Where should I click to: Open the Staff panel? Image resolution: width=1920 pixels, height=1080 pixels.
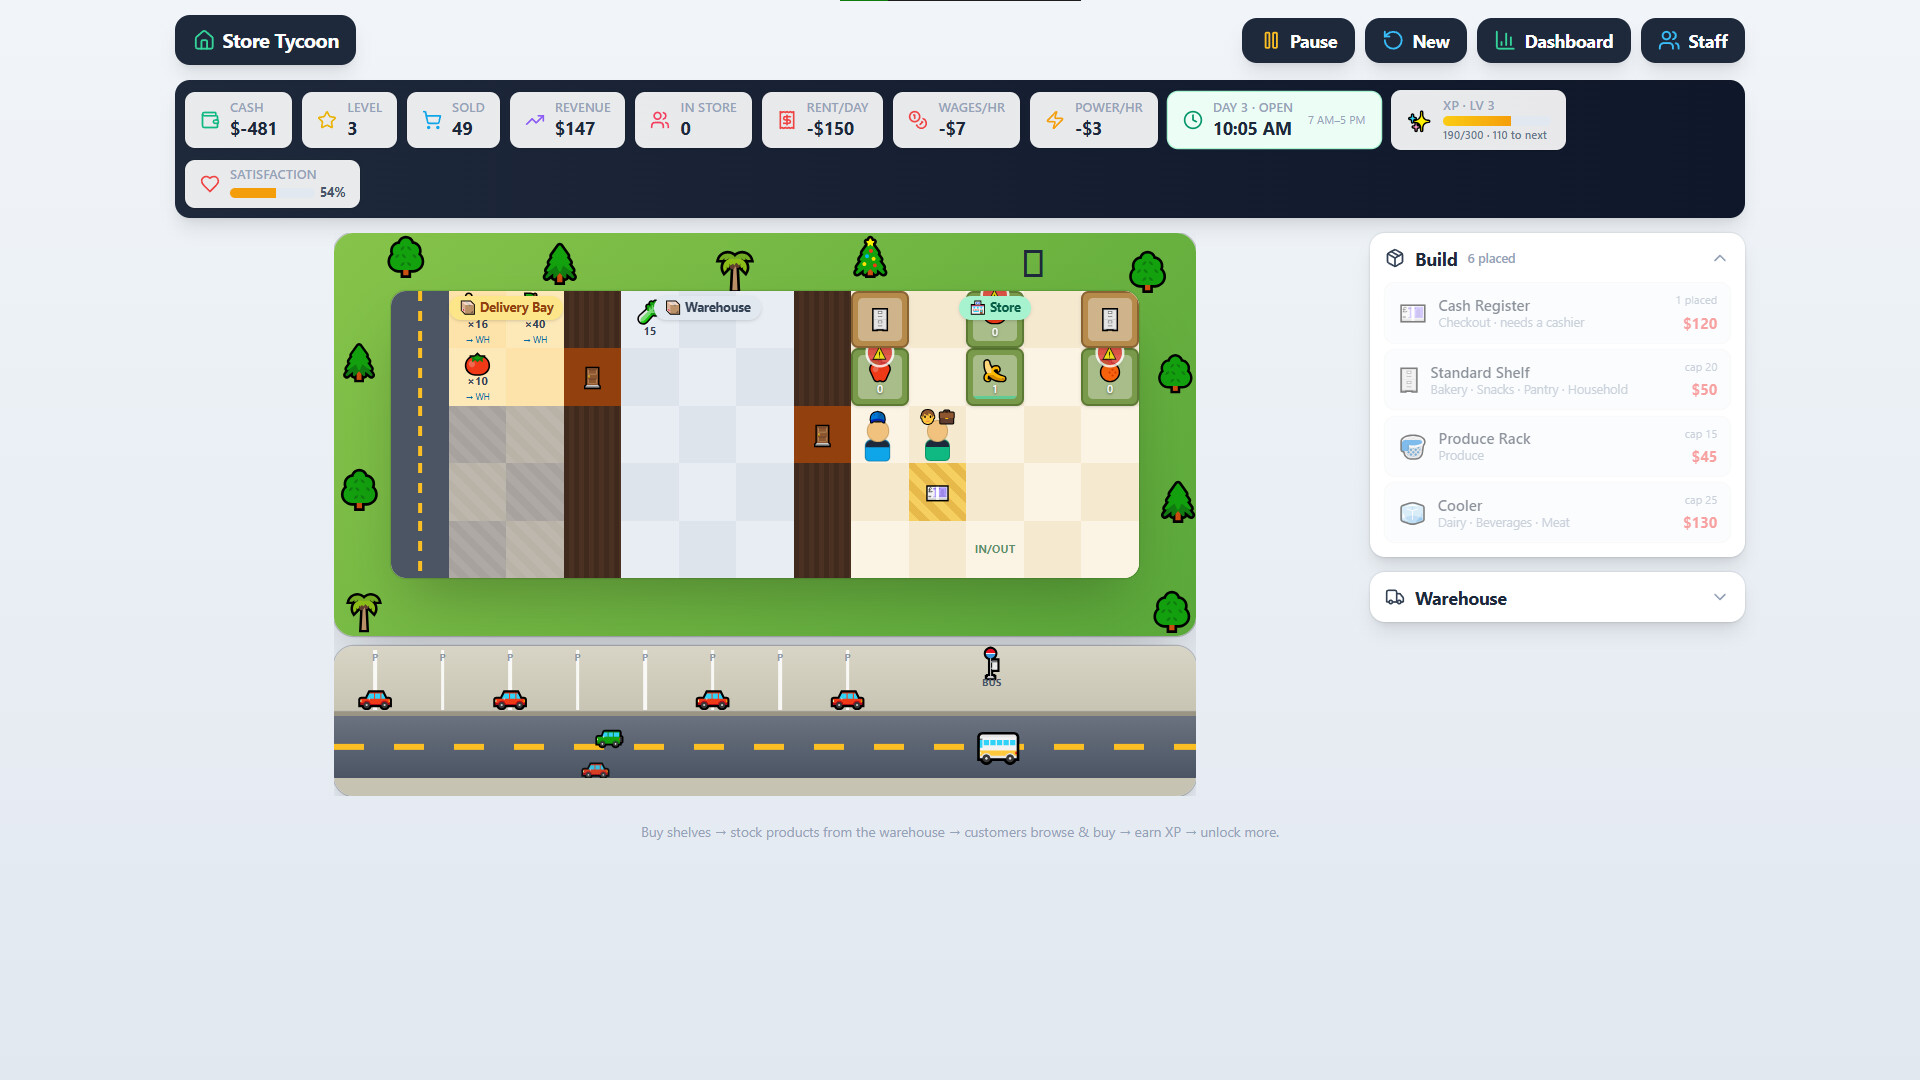1692,41
